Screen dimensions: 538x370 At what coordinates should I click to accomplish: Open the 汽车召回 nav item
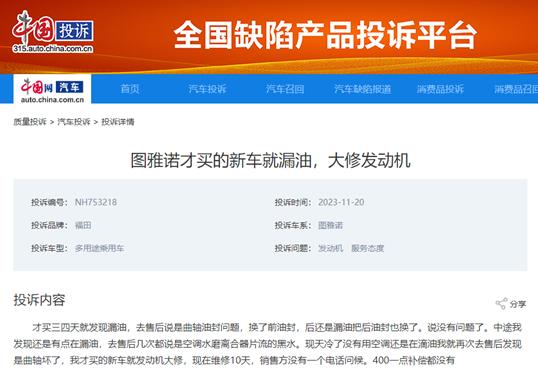285,89
